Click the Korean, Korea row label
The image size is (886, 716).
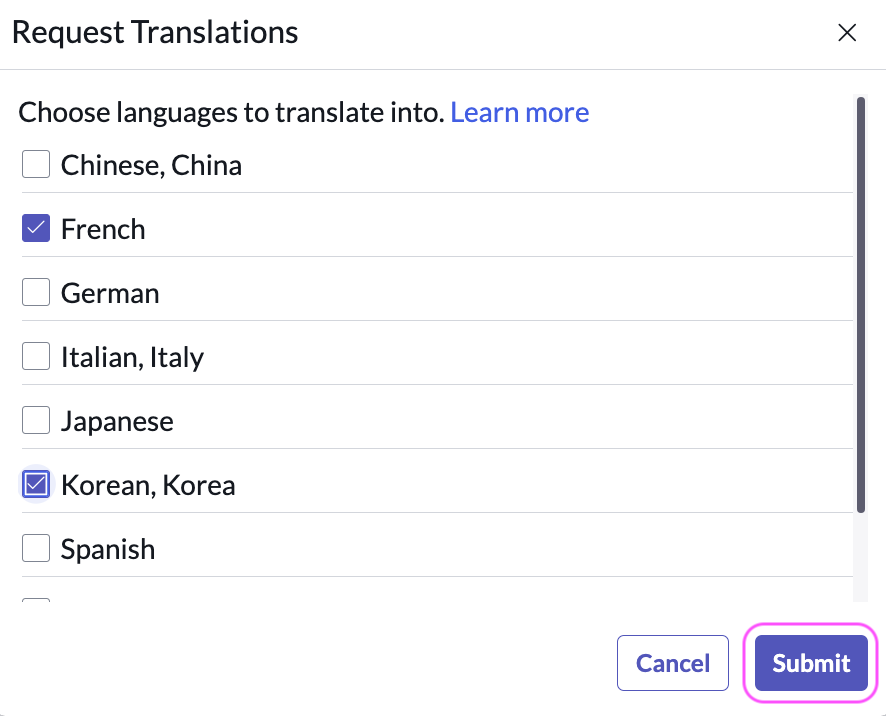[x=148, y=484]
